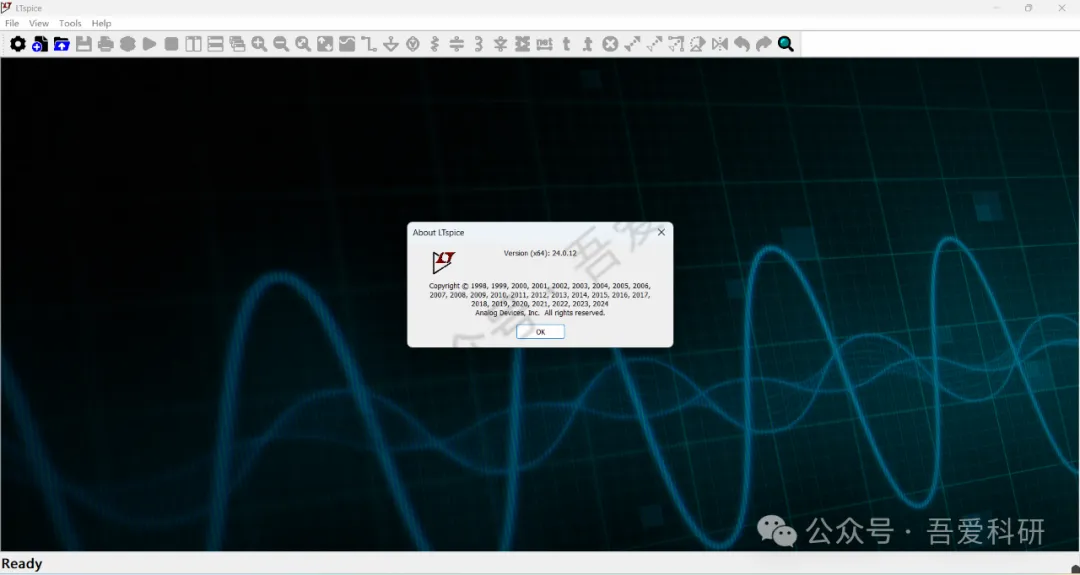Viewport: 1080px width, 575px height.
Task: Click the Print icon
Action: (106, 44)
